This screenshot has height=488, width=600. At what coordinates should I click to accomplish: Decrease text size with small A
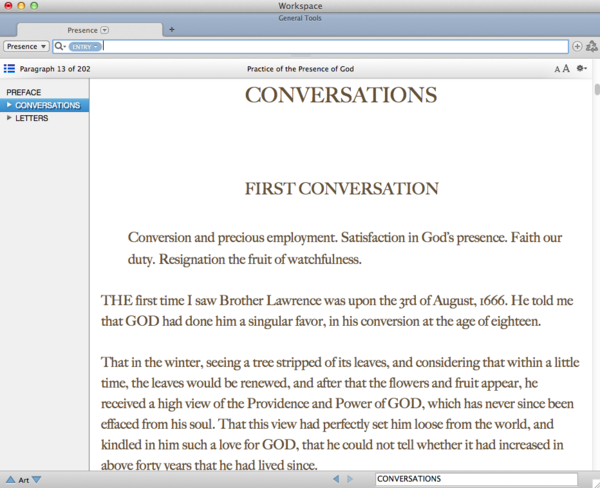557,69
